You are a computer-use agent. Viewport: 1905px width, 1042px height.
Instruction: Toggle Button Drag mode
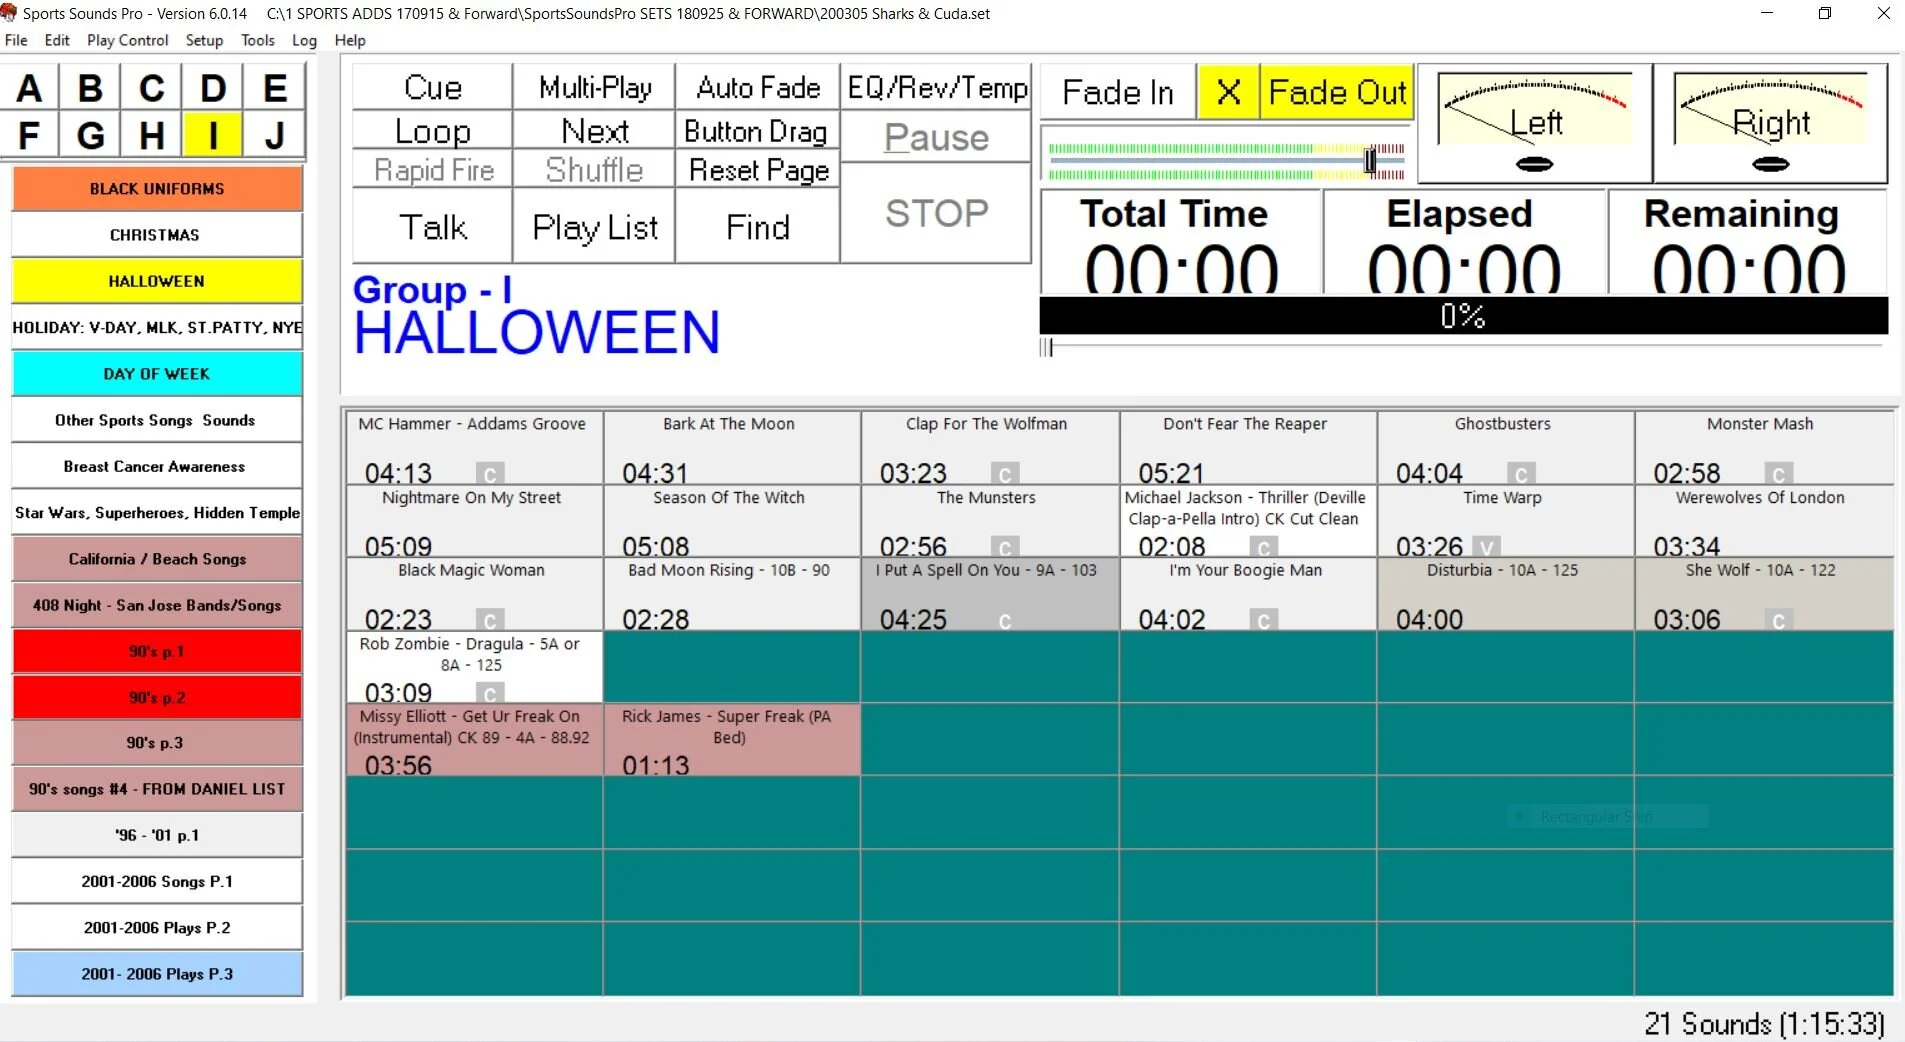pos(757,131)
